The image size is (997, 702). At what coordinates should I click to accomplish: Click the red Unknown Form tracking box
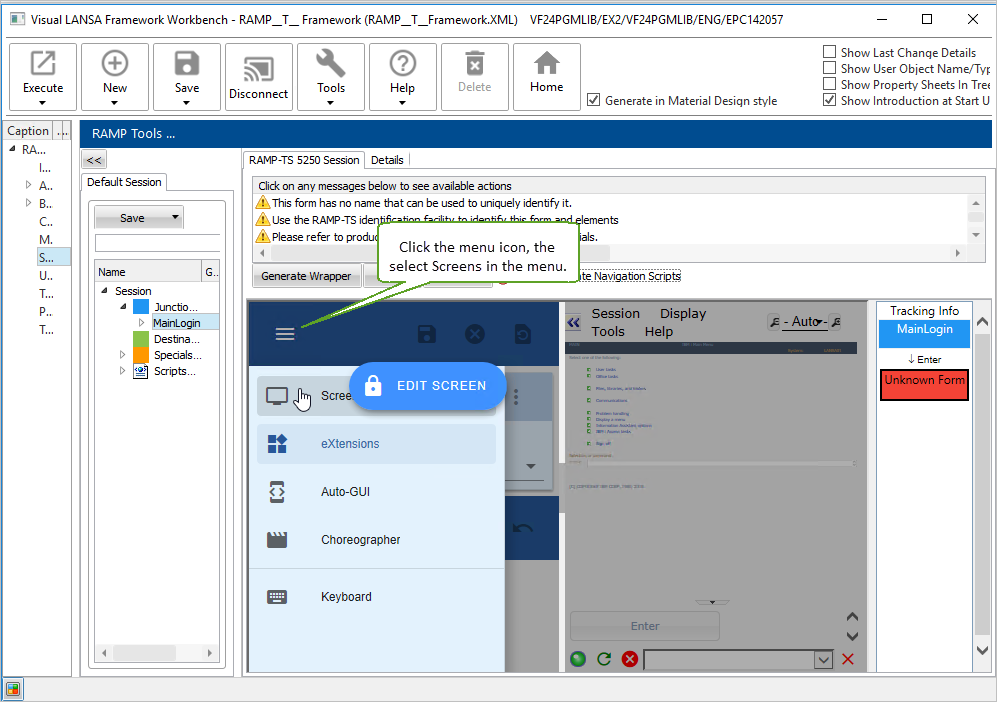point(924,385)
